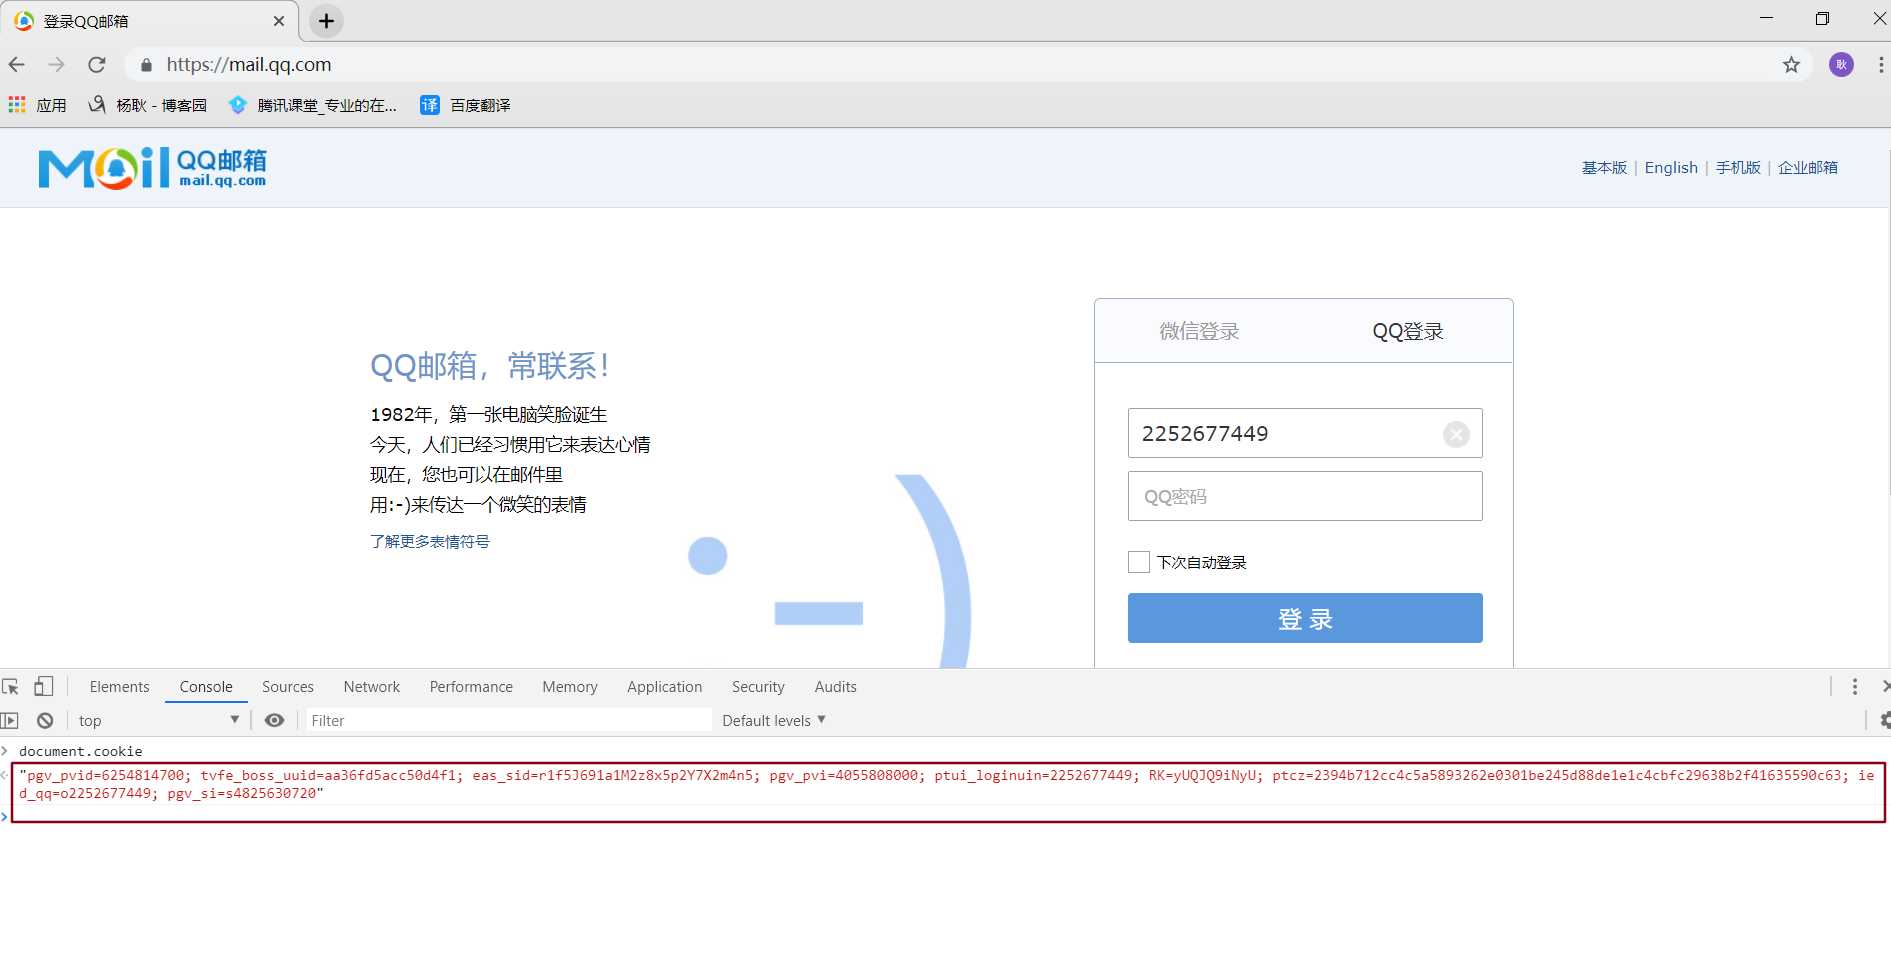Screen dimensions: 1891x969
Task: Expand the top JavaScript context dropdown
Action: click(158, 721)
